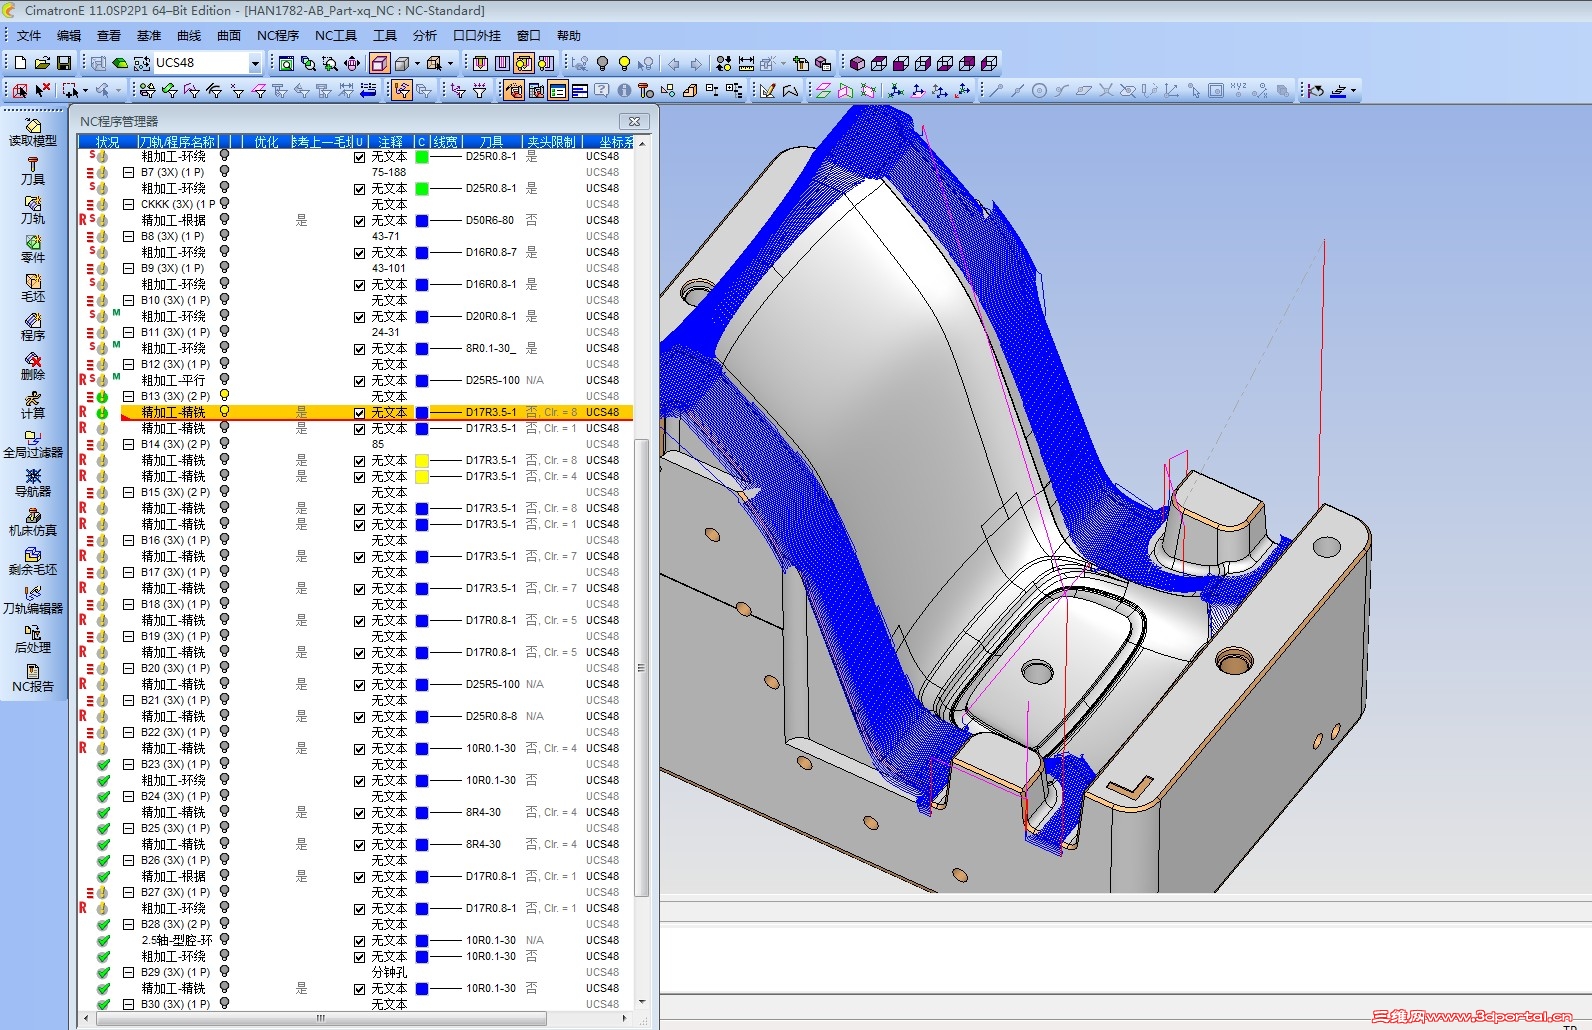Toggle U checkbox on the D20R0.8-1 row
Screen dimensions: 1592x1030
359,316
